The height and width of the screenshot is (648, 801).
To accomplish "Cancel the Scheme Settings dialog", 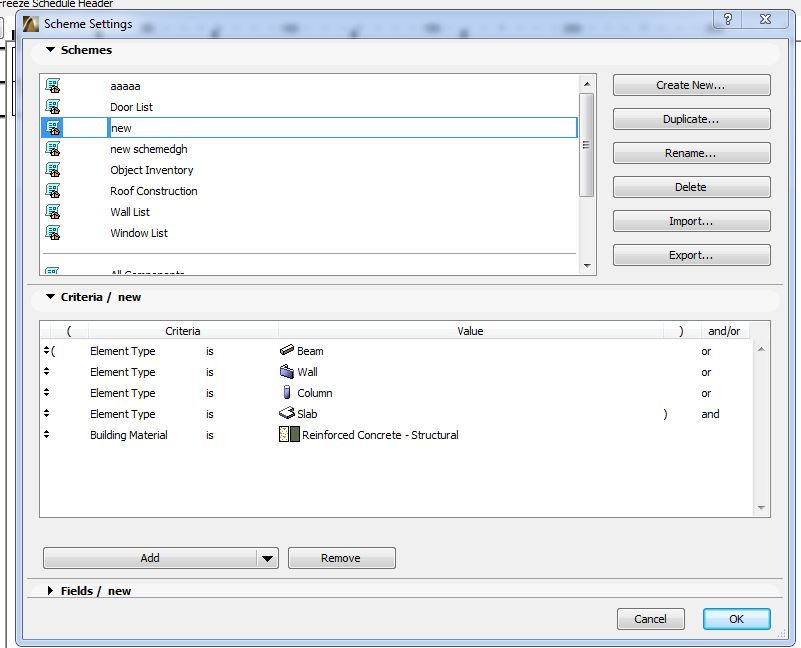I will coord(650,619).
